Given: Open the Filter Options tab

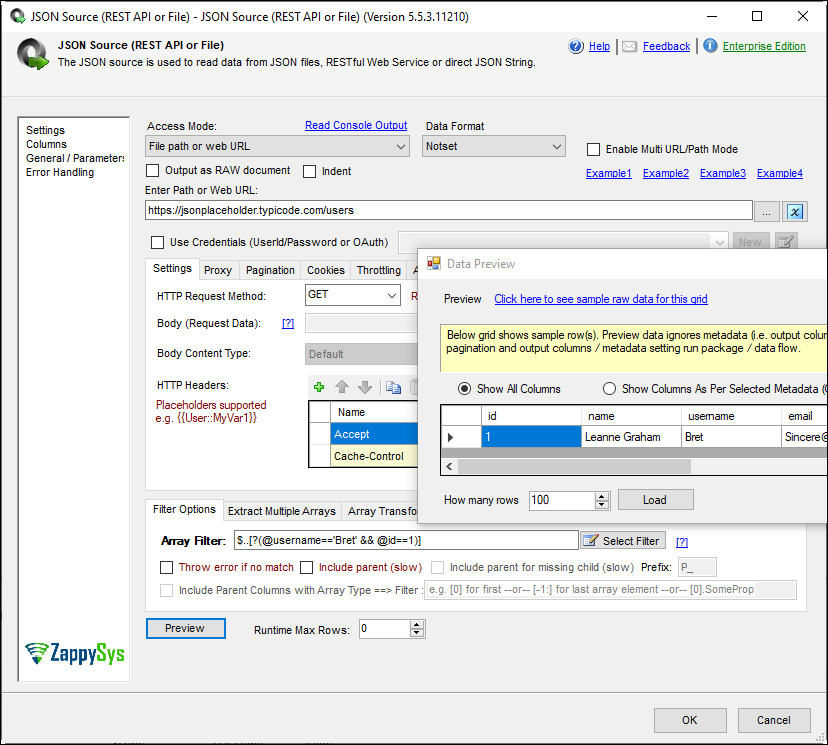Looking at the screenshot, I should tap(184, 510).
